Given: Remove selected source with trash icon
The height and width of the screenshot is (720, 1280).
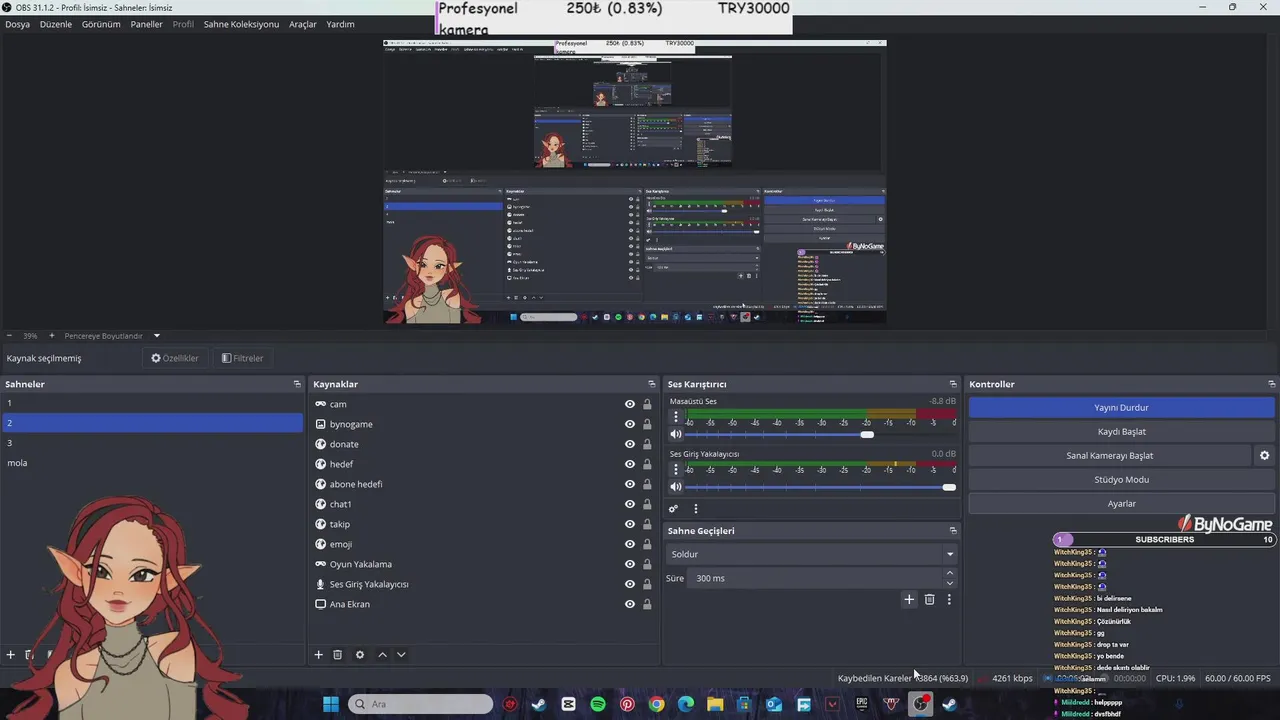Looking at the screenshot, I should pyautogui.click(x=338, y=655).
